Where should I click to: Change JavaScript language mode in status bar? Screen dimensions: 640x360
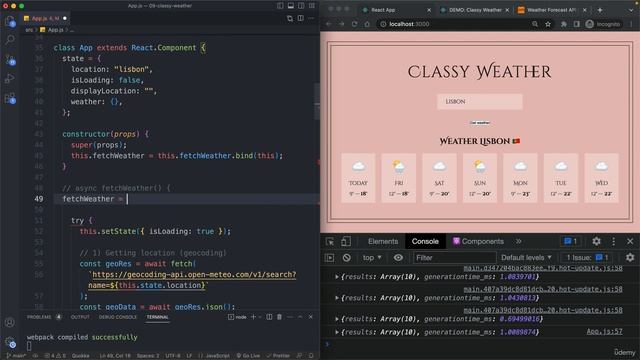click(x=215, y=356)
